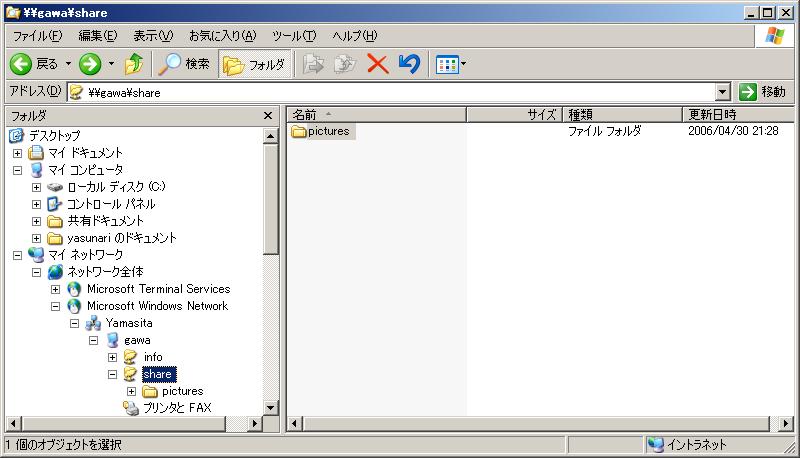The width and height of the screenshot is (800, 458).
Task: Select ローカル ディスク (C:) drive icon
Action: (55, 187)
